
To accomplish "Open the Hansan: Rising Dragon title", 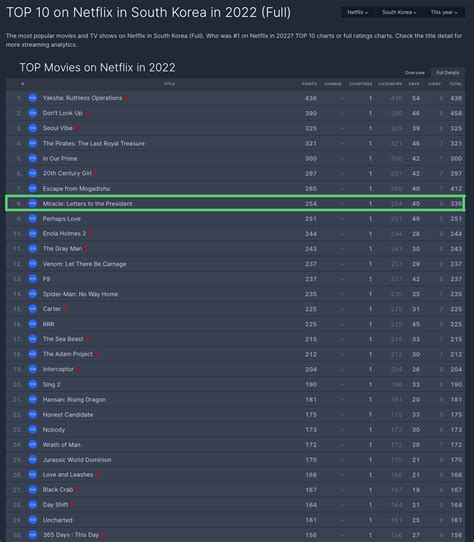I will tap(74, 400).
